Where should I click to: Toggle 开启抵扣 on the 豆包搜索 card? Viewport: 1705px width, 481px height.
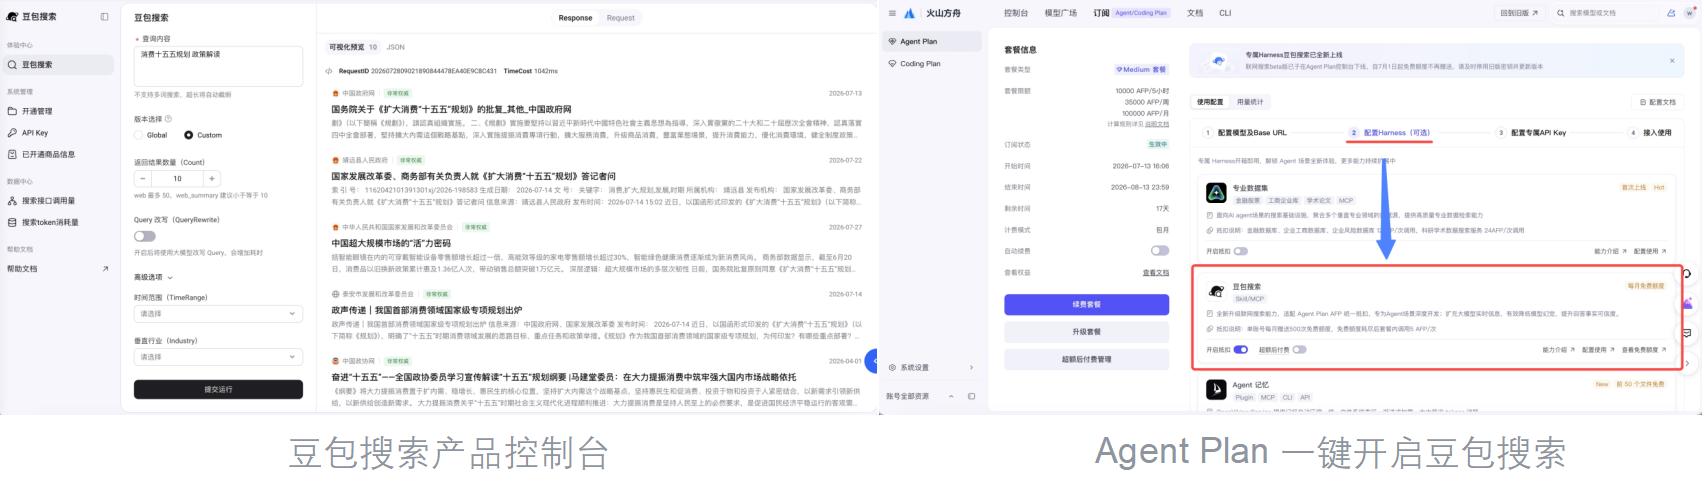(x=1241, y=349)
